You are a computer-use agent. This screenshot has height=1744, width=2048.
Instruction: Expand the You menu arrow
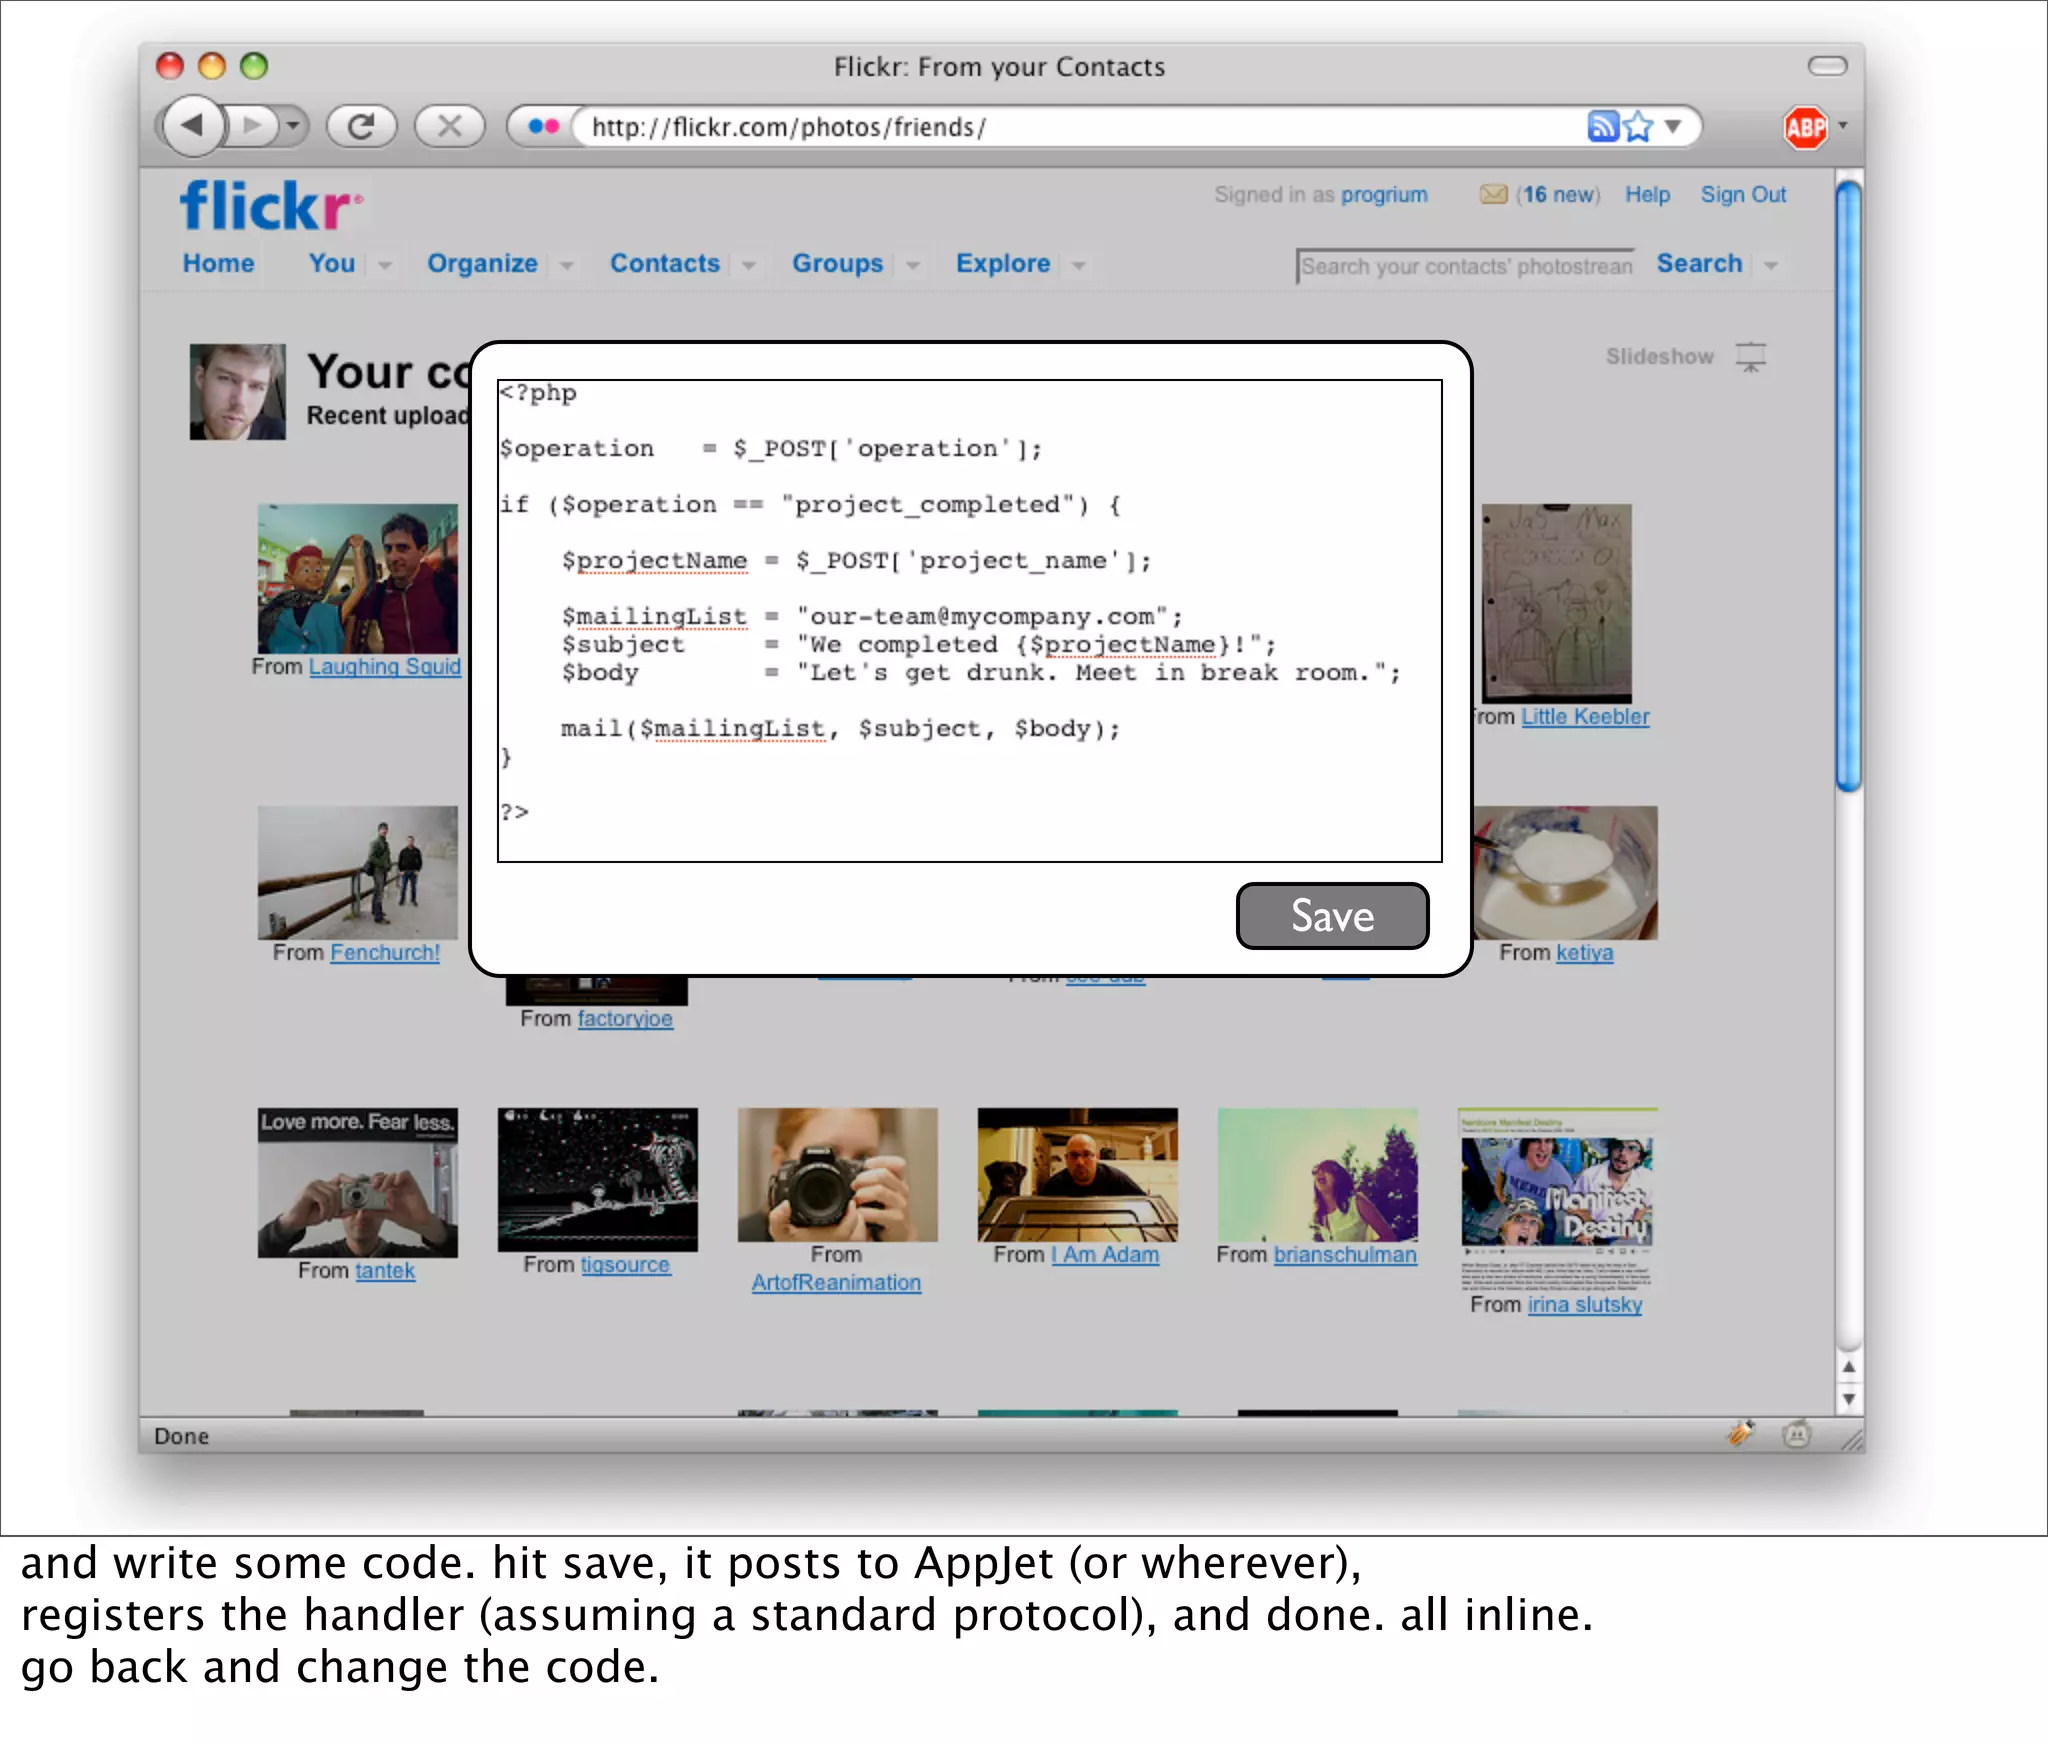384,265
